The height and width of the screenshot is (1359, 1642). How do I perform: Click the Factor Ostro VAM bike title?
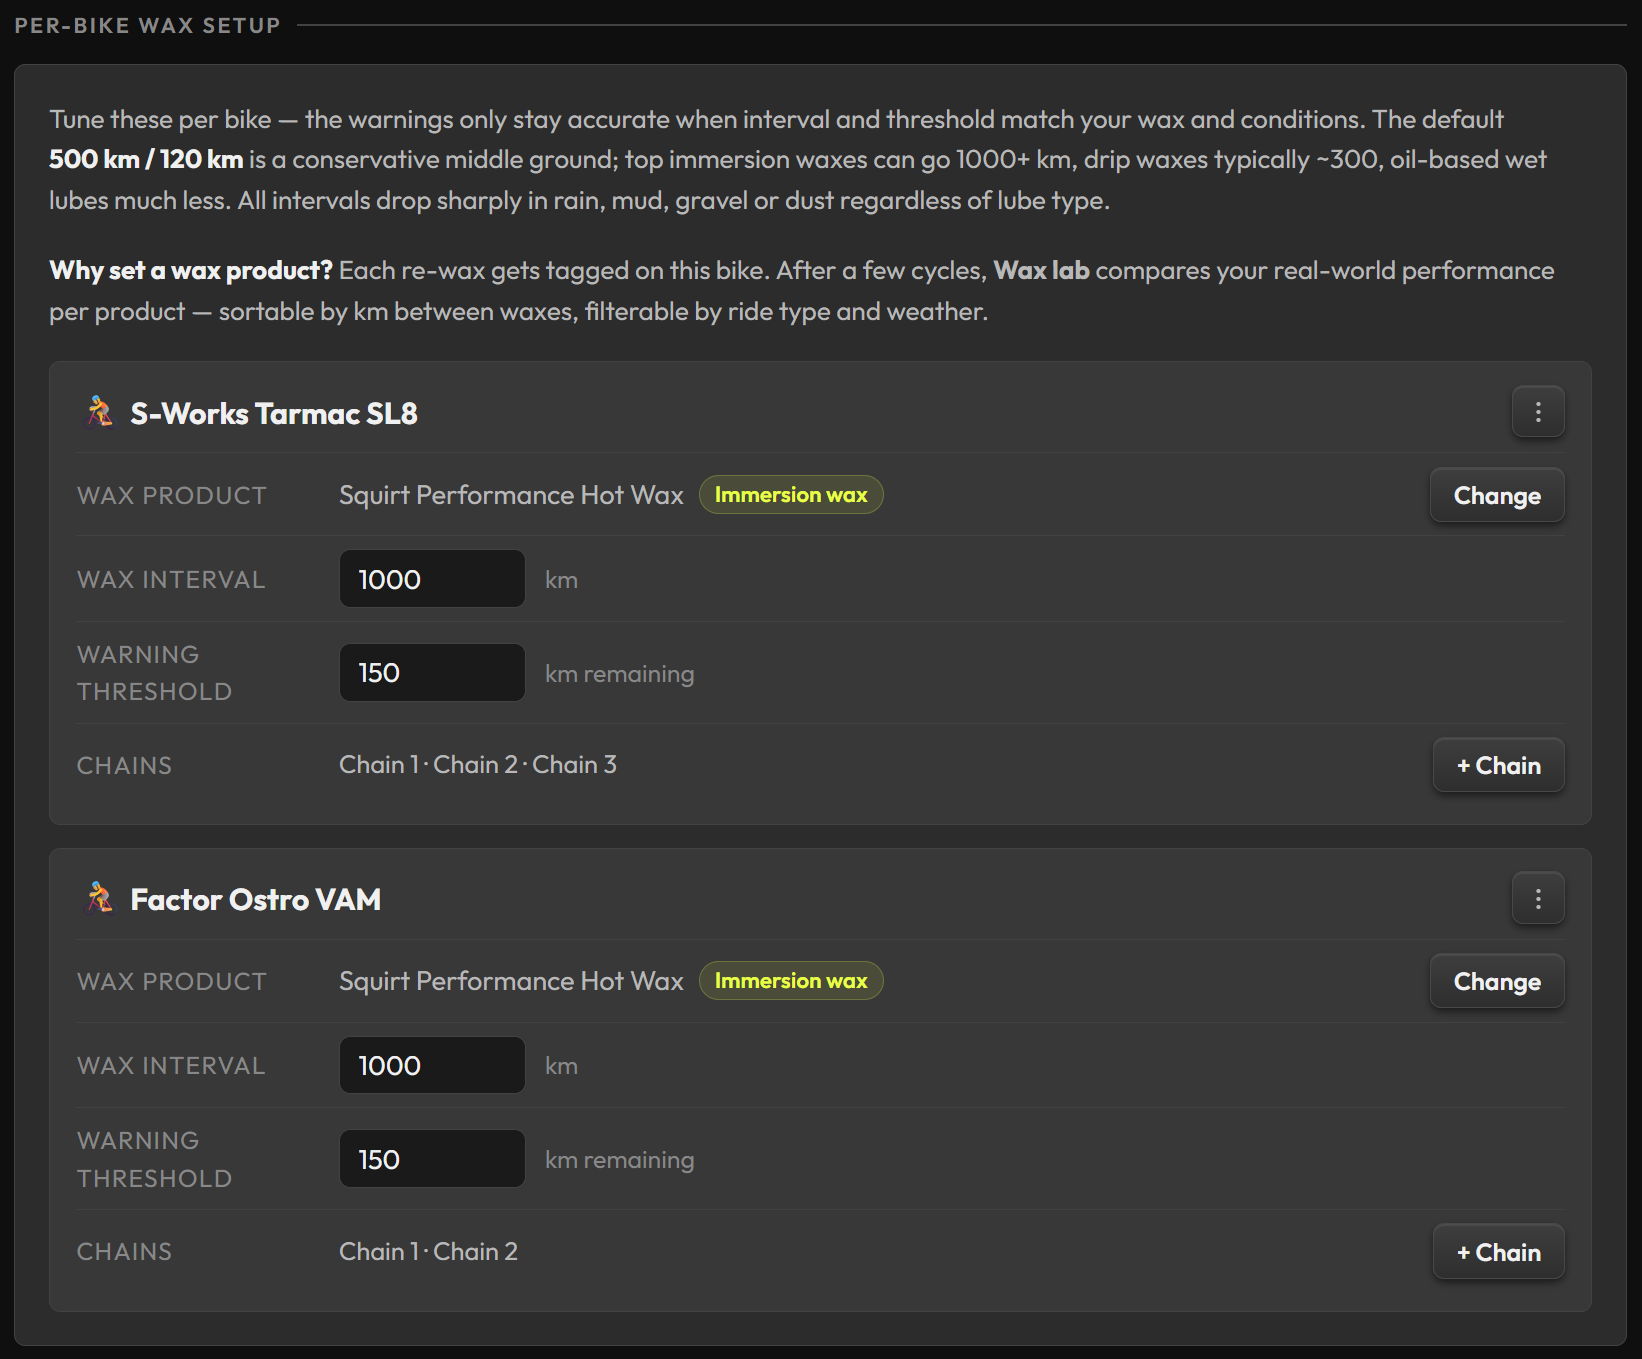[x=256, y=900]
